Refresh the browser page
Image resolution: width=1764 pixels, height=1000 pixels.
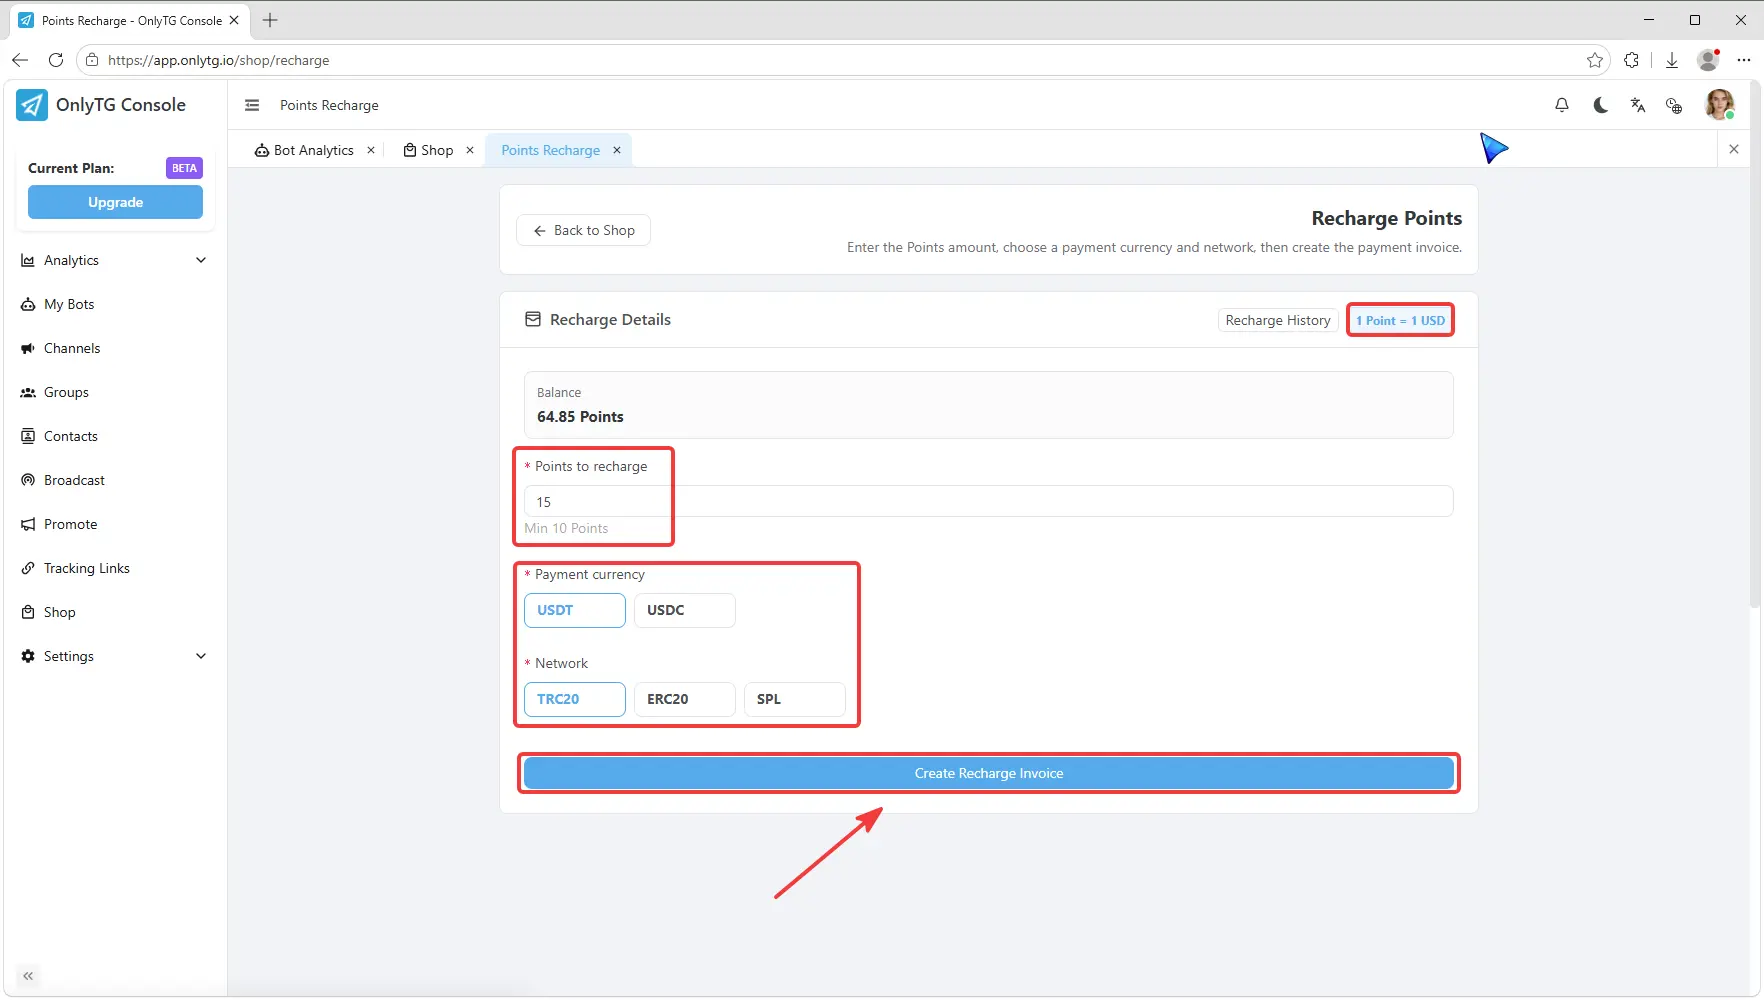pos(56,60)
